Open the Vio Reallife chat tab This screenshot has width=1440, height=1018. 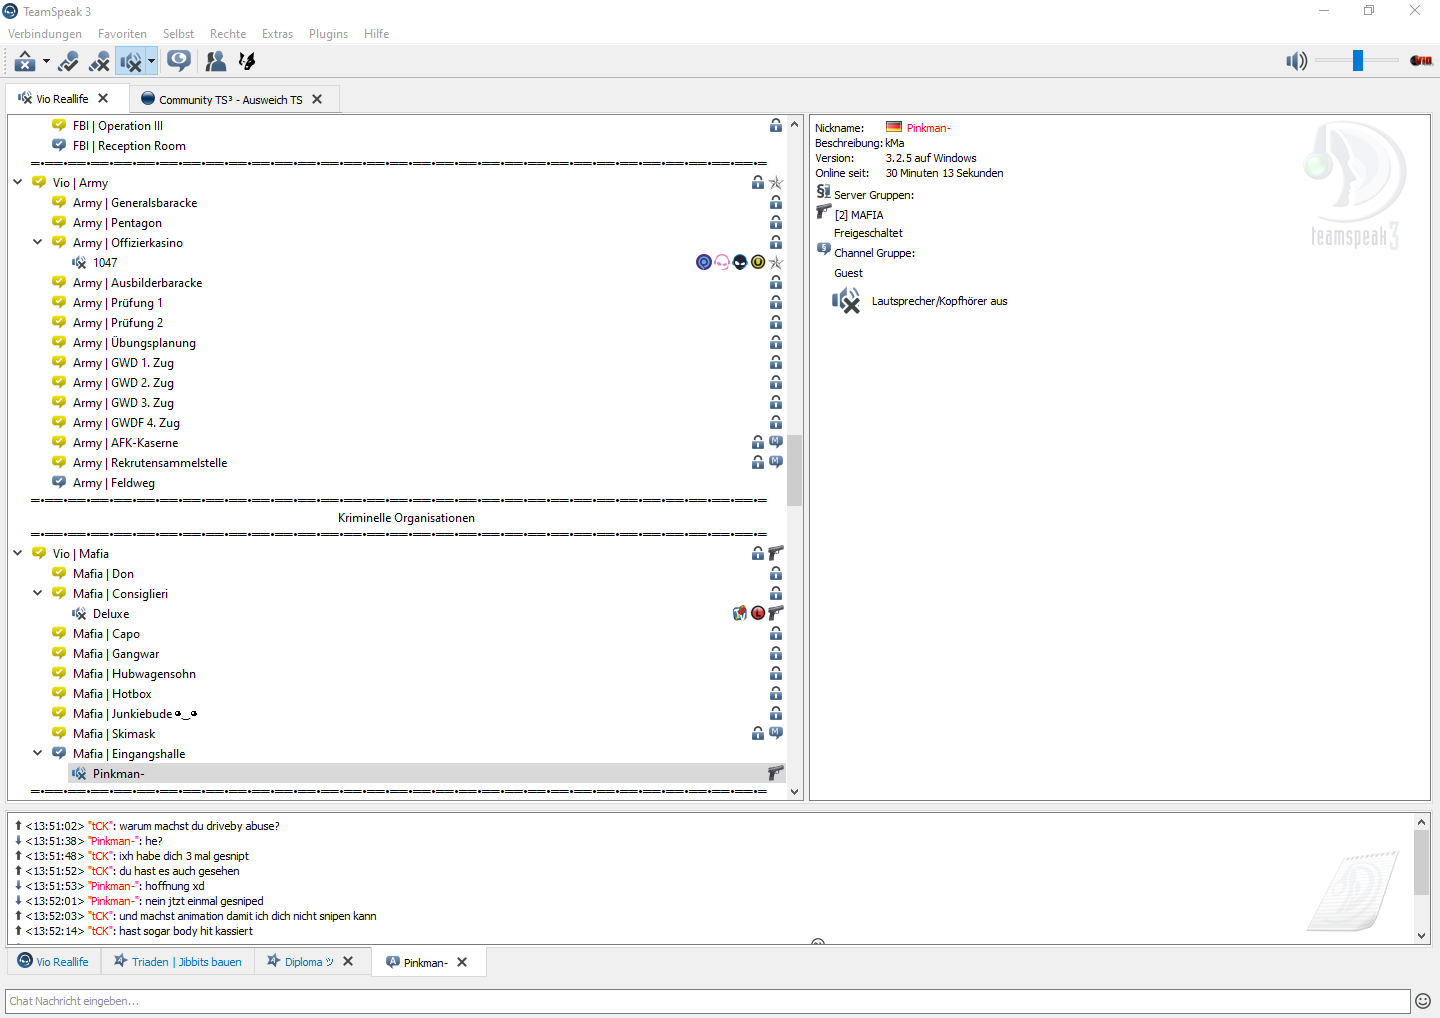(53, 962)
